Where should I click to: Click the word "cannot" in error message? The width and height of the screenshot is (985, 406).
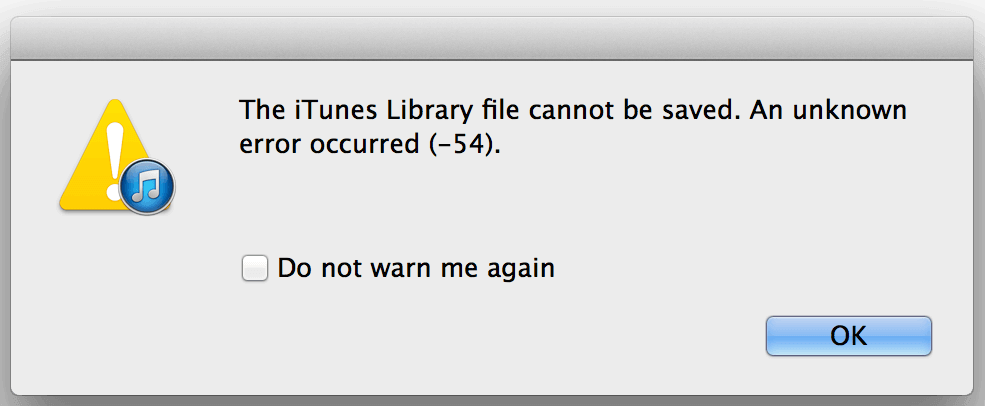pyautogui.click(x=528, y=109)
